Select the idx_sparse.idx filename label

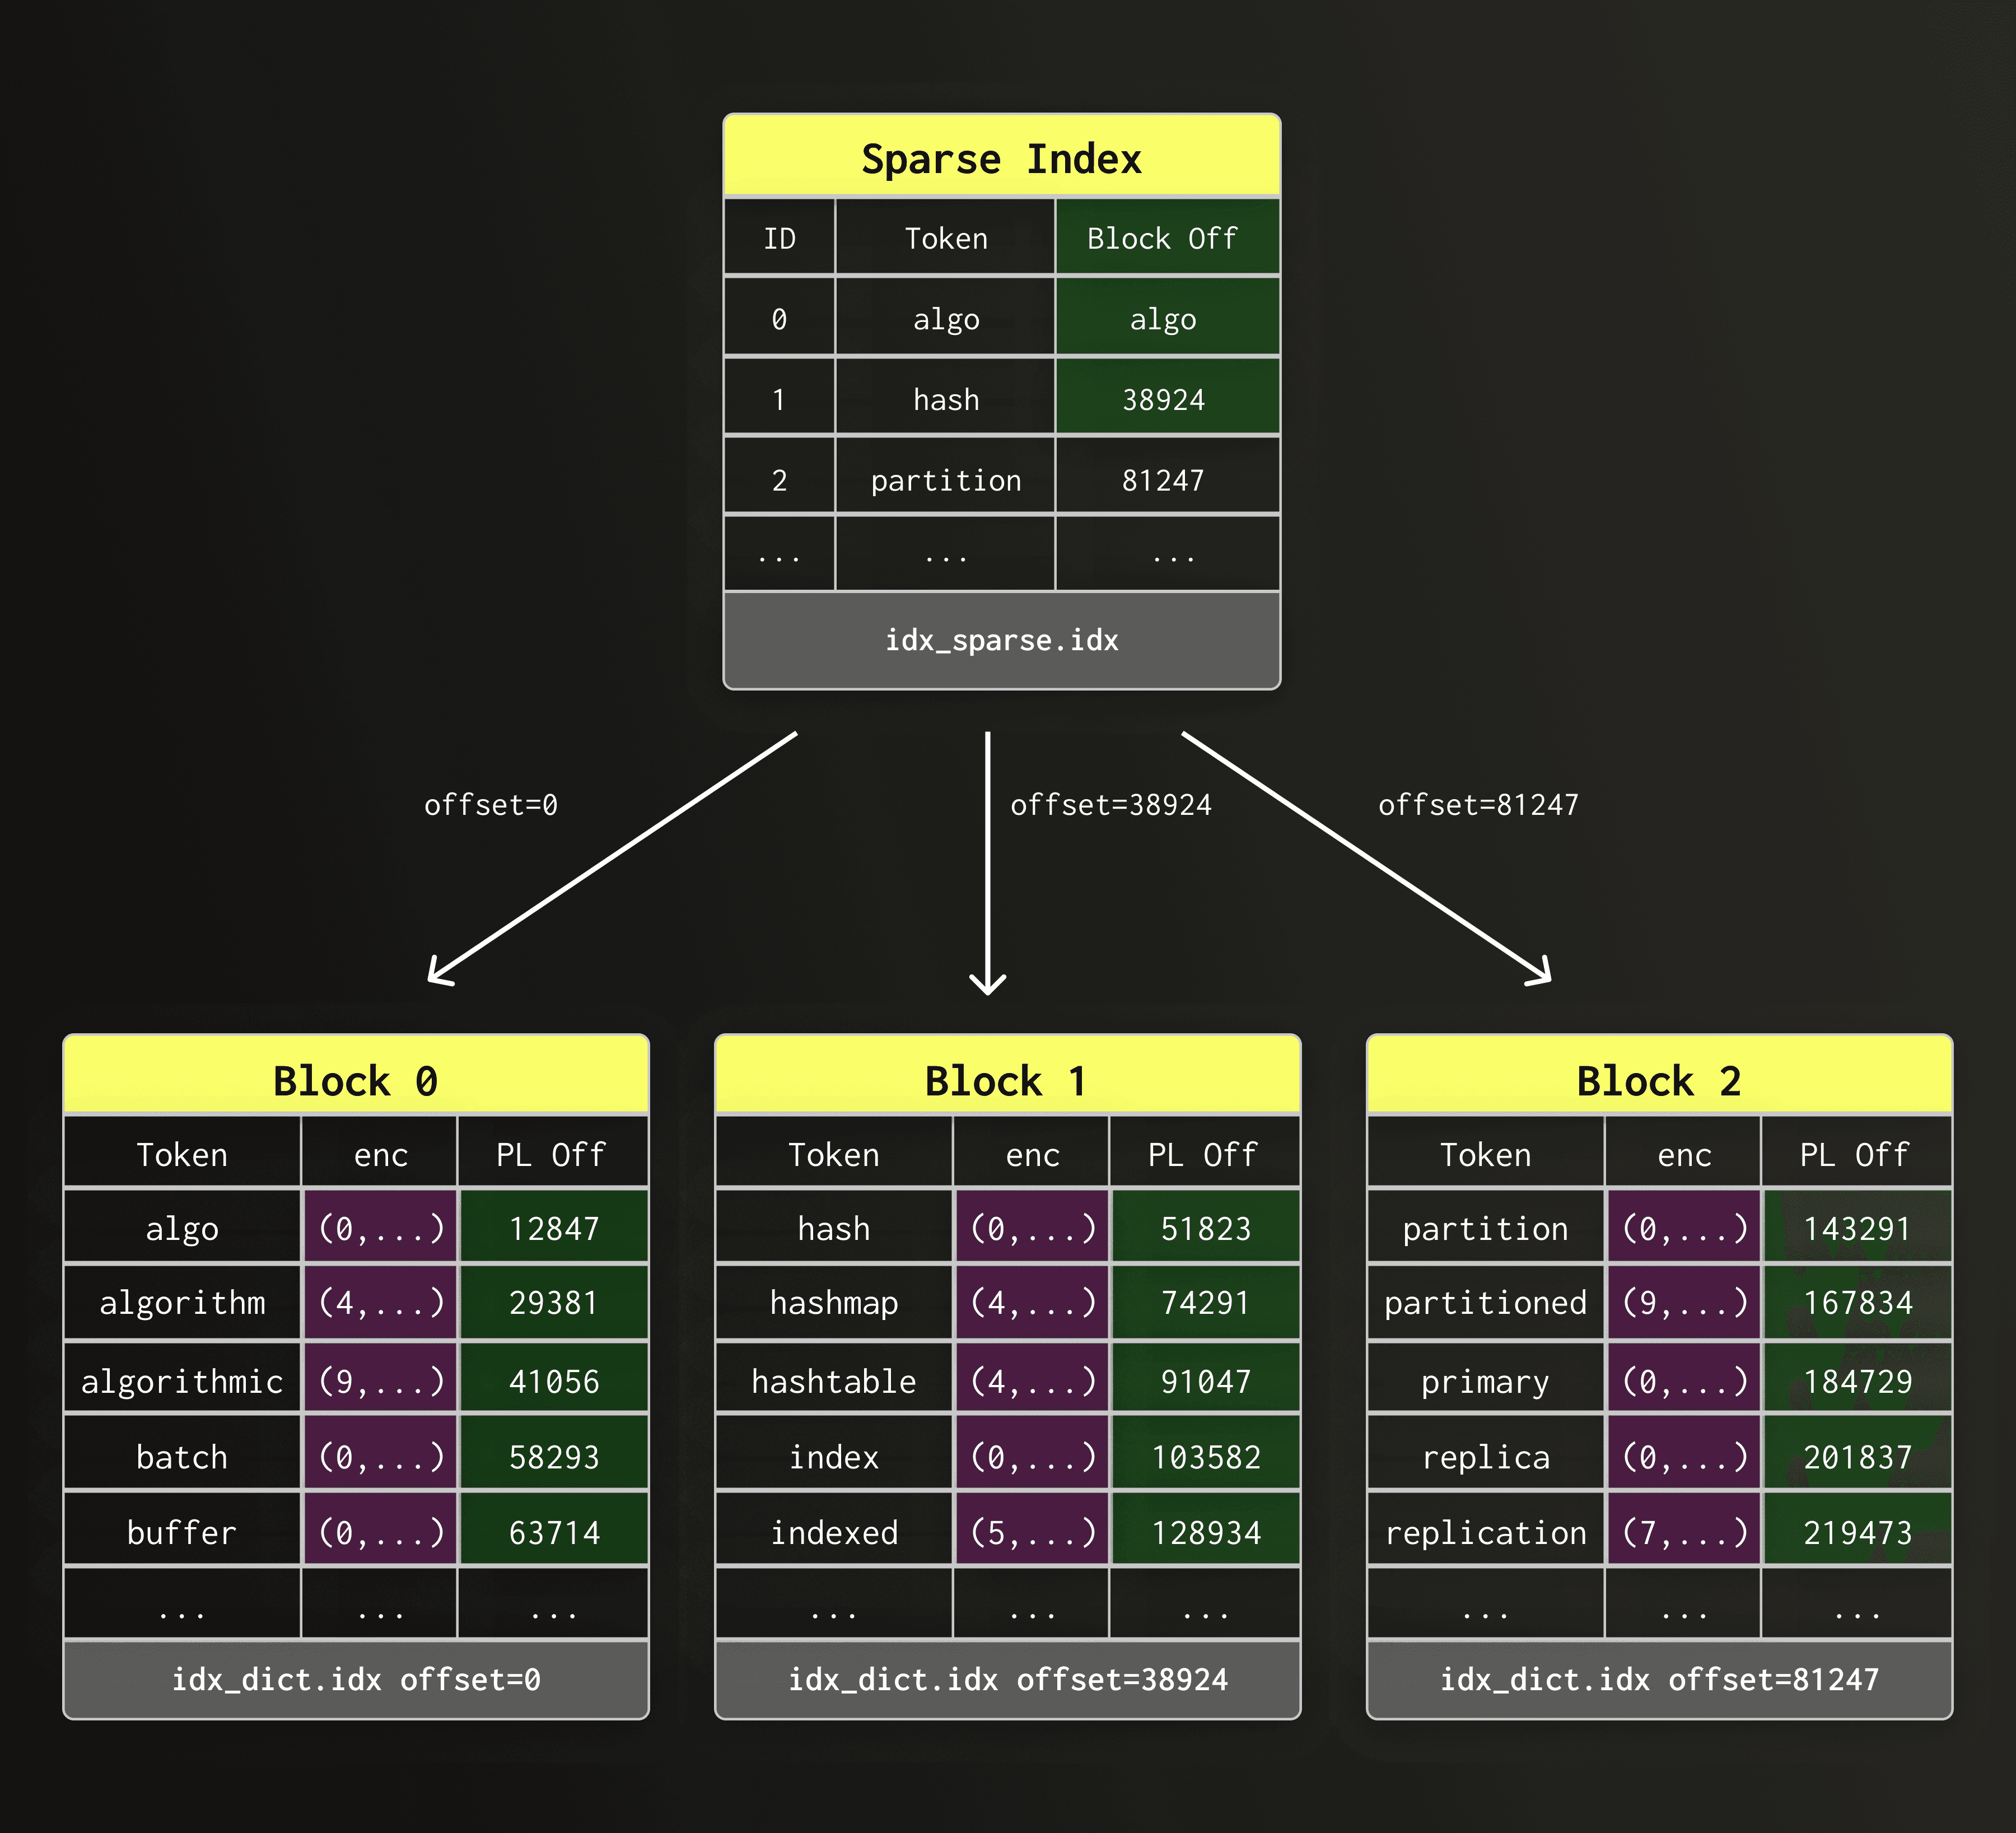pyautogui.click(x=1003, y=641)
